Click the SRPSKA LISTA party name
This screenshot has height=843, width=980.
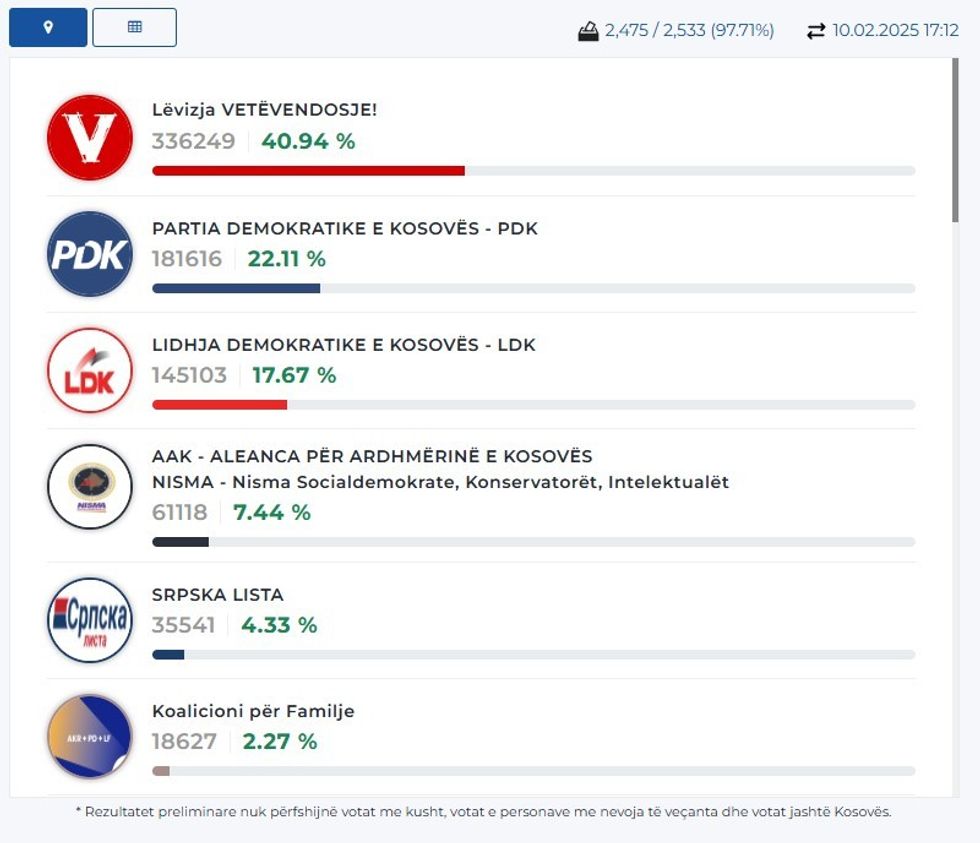tap(217, 595)
